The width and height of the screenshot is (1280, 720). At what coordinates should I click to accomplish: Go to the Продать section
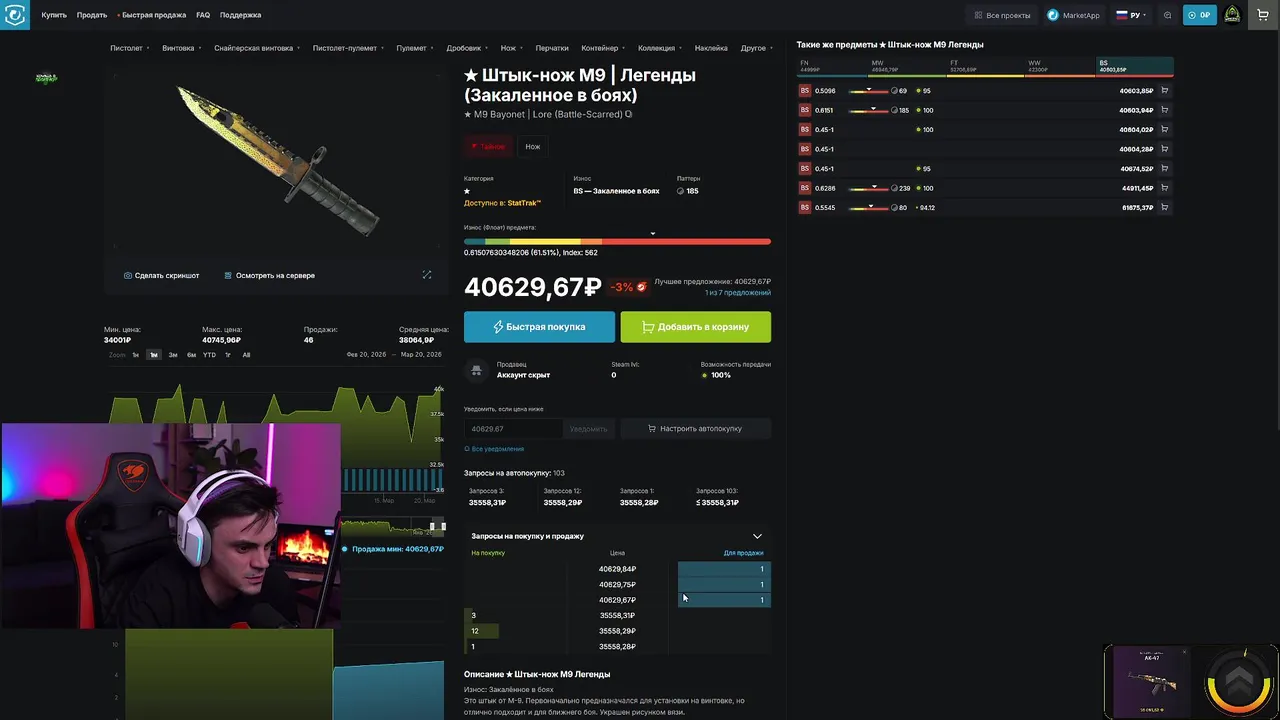(92, 15)
